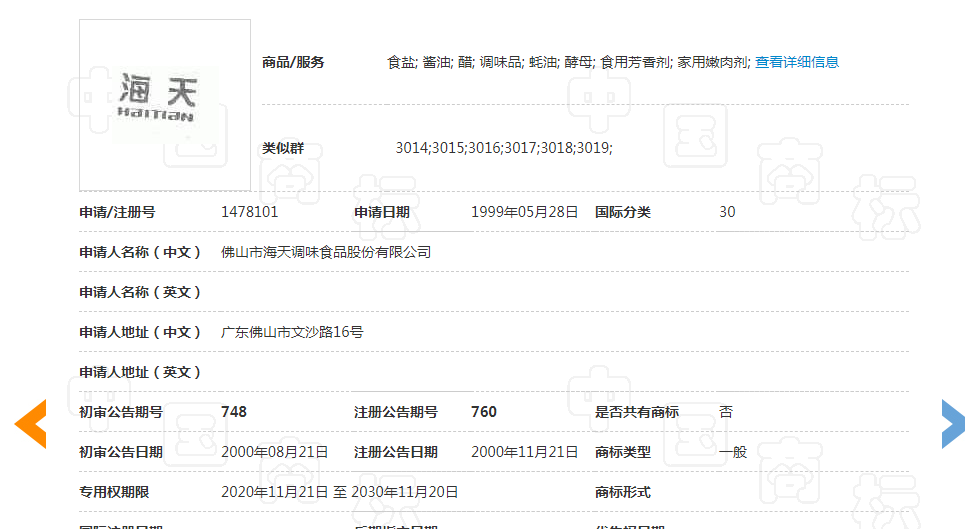The height and width of the screenshot is (529, 965).
Task: Go to next trademark with blue right arrow
Action: 953,424
